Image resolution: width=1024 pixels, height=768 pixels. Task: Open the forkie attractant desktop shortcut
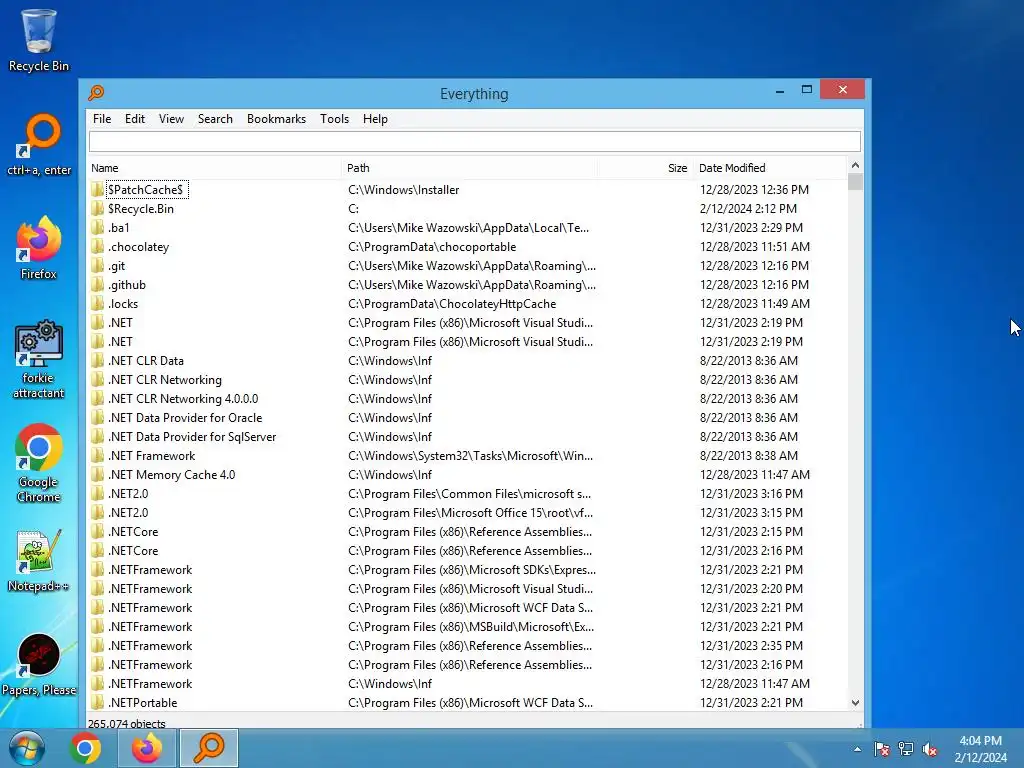39,359
